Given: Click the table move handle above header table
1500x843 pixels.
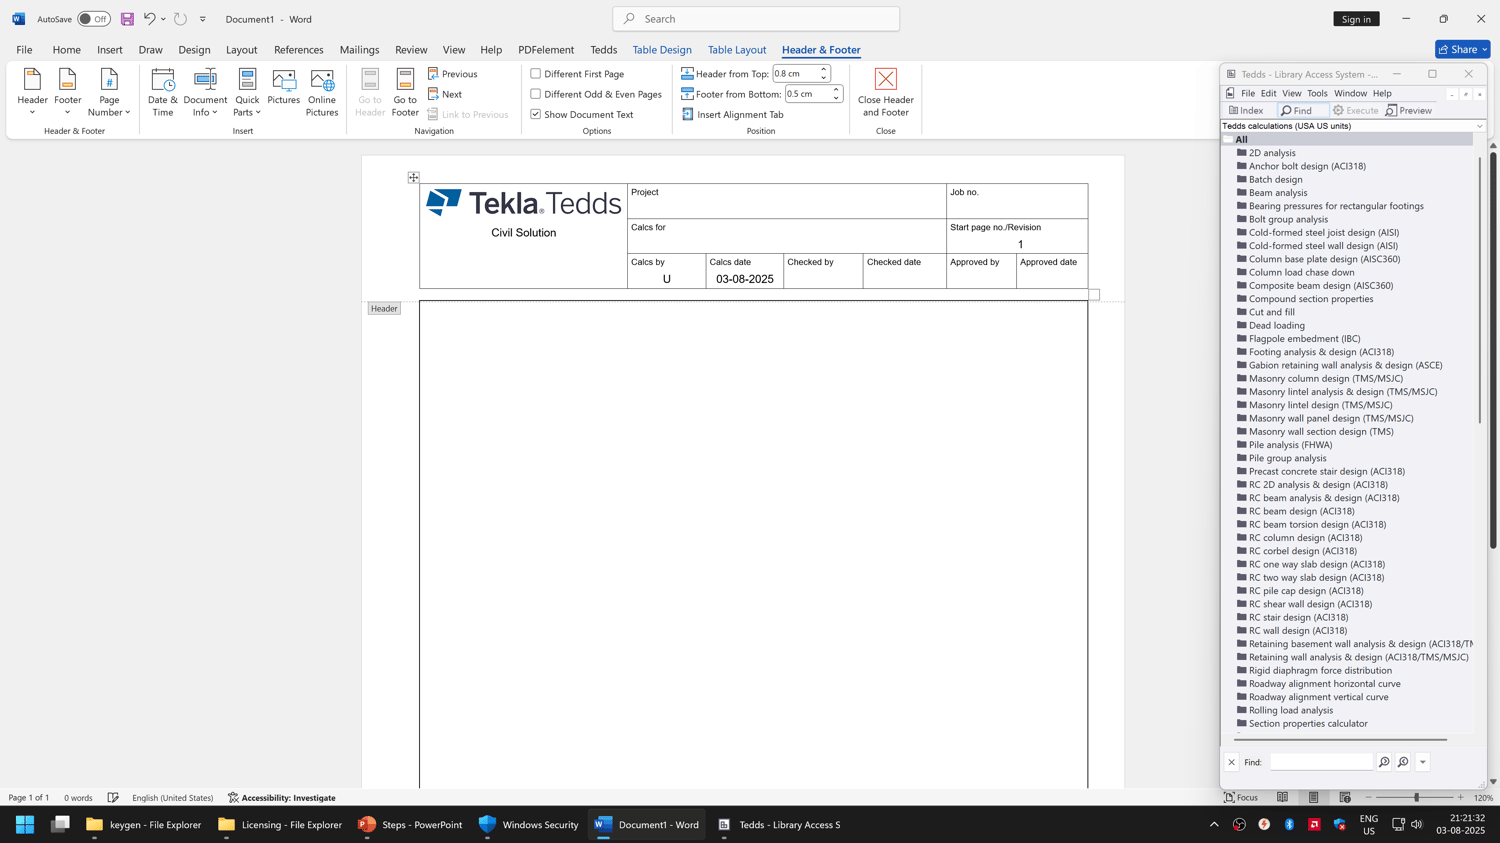Looking at the screenshot, I should pos(413,177).
